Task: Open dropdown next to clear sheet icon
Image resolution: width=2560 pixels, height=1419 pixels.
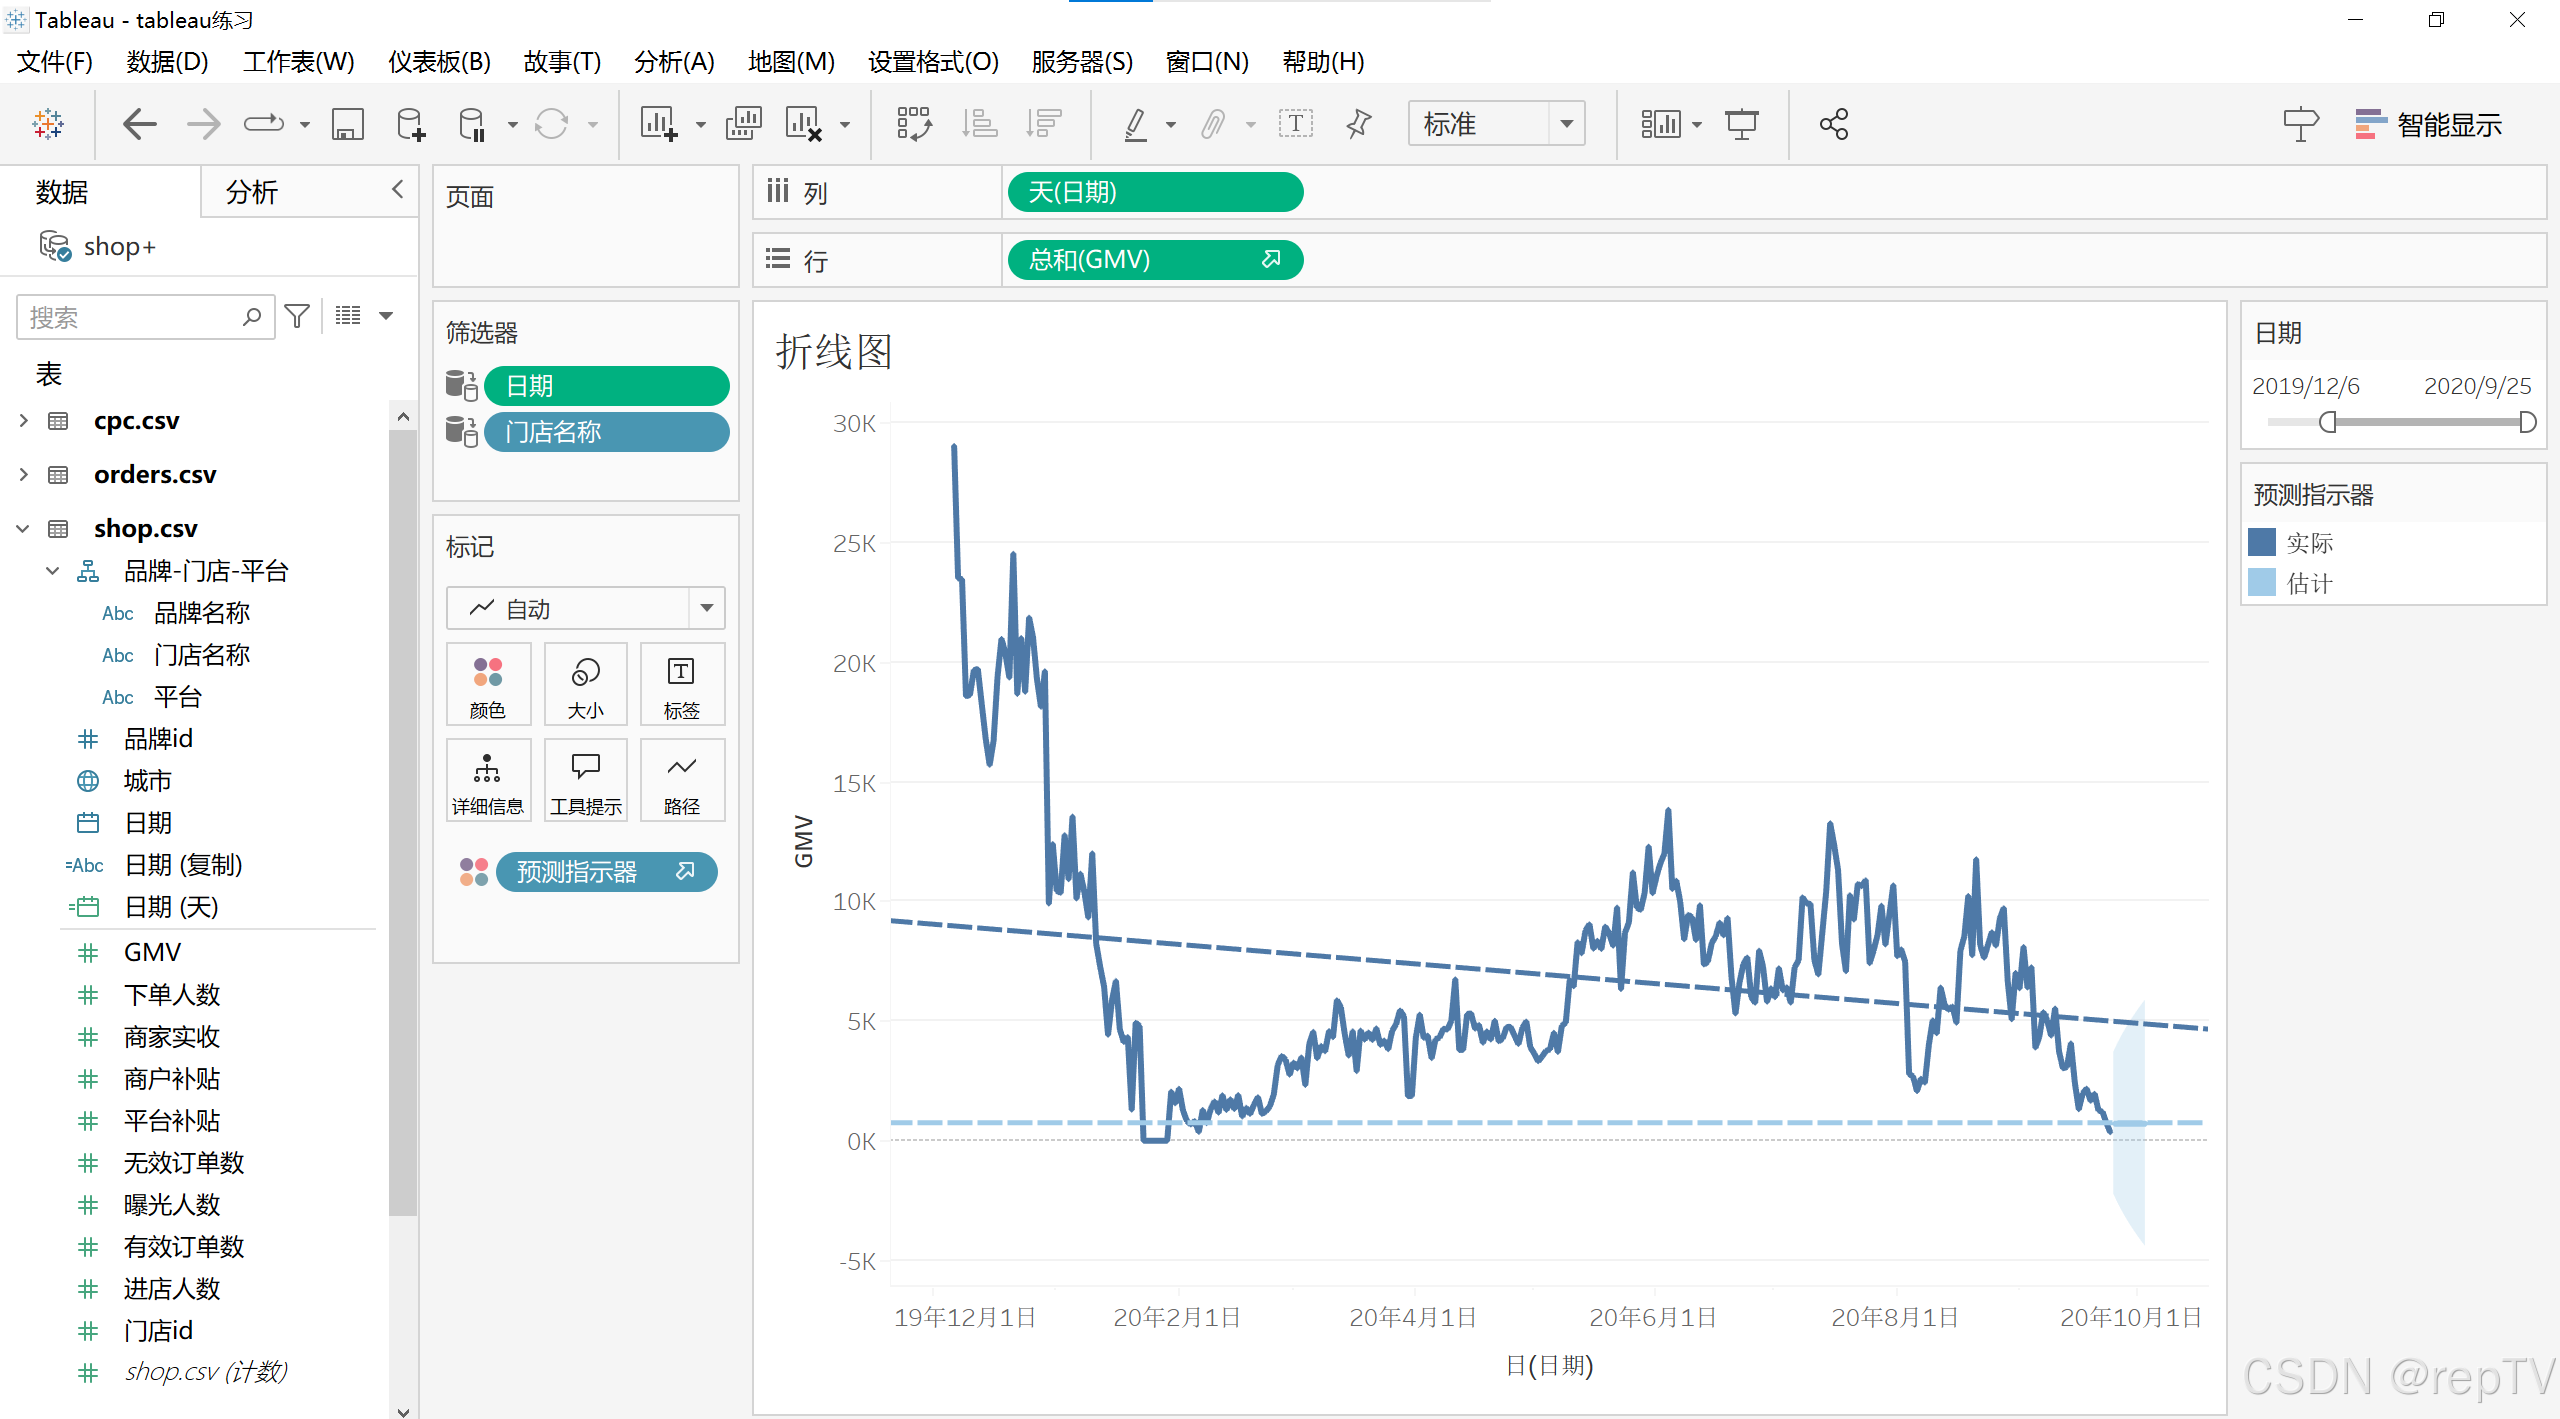Action: [845, 125]
